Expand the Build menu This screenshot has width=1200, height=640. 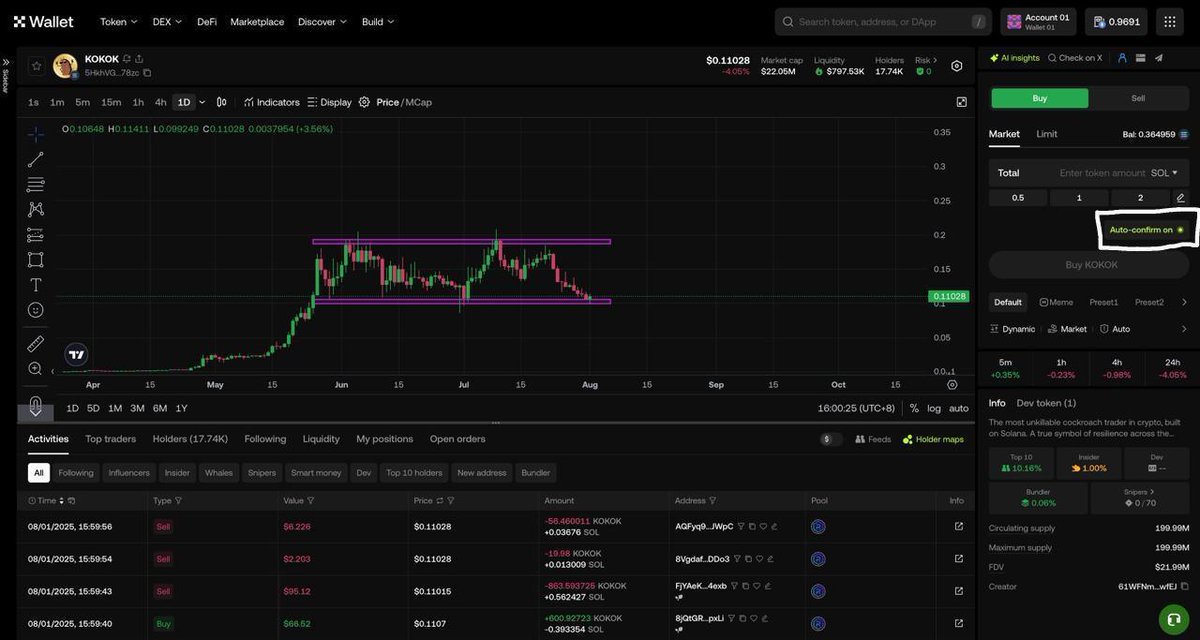[x=378, y=21]
